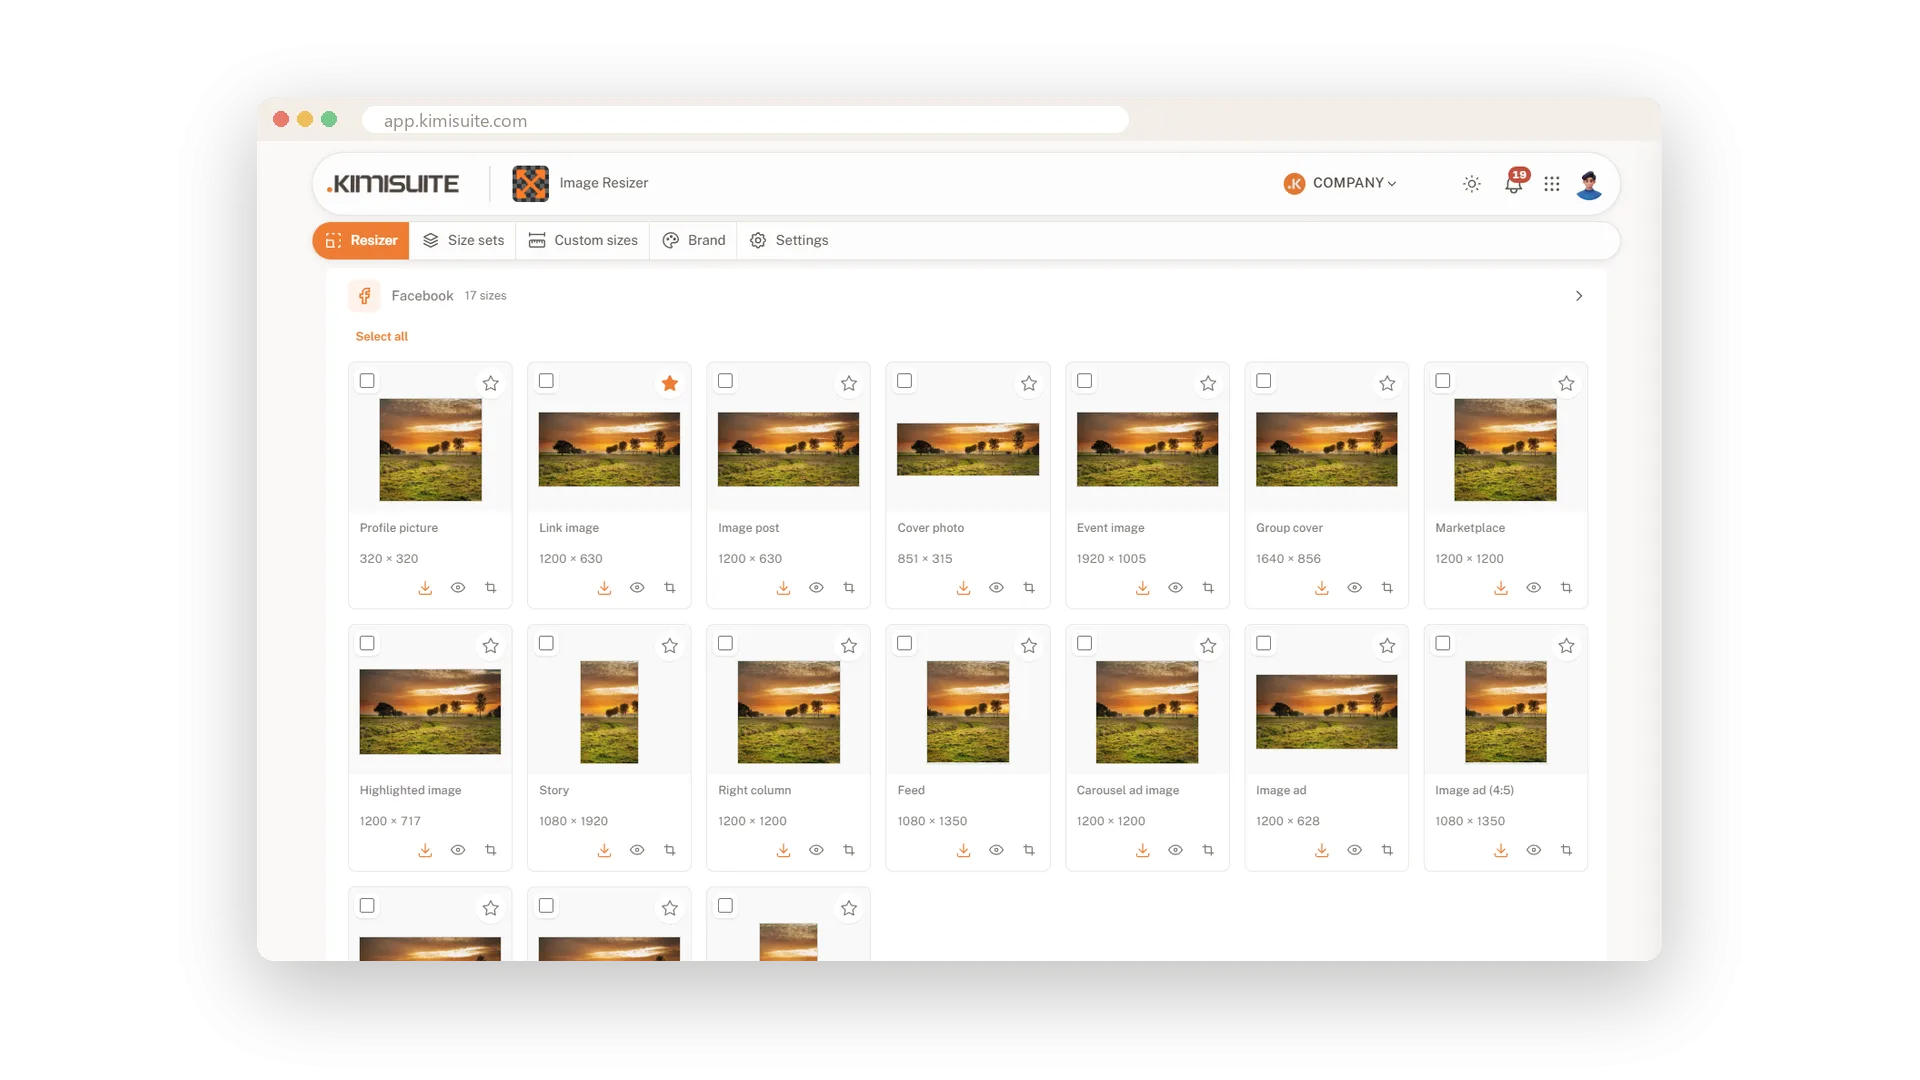Crop the Profile picture image

490,588
